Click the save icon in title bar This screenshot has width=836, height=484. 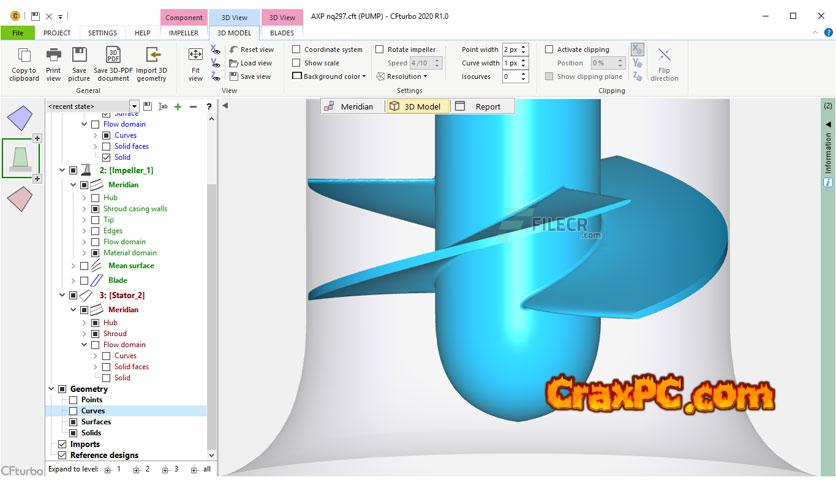(35, 16)
